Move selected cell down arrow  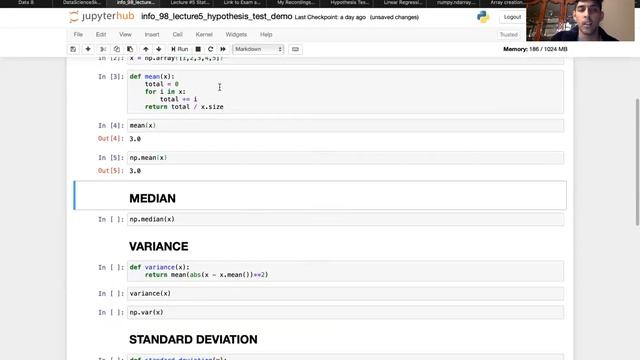[159, 49]
